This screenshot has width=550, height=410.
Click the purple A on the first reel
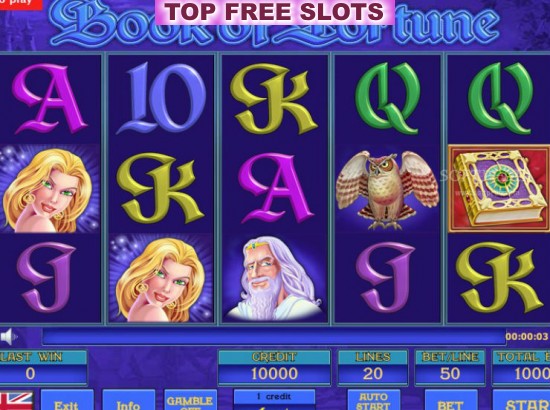(49, 99)
